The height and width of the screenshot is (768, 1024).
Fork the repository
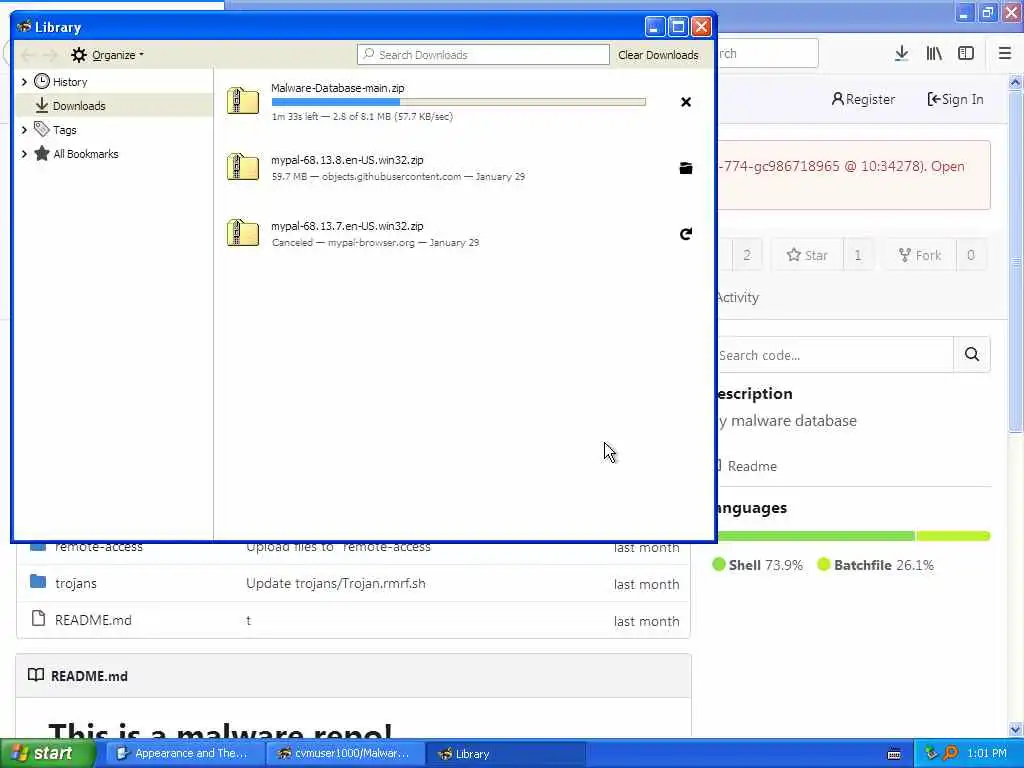pyautogui.click(x=920, y=255)
